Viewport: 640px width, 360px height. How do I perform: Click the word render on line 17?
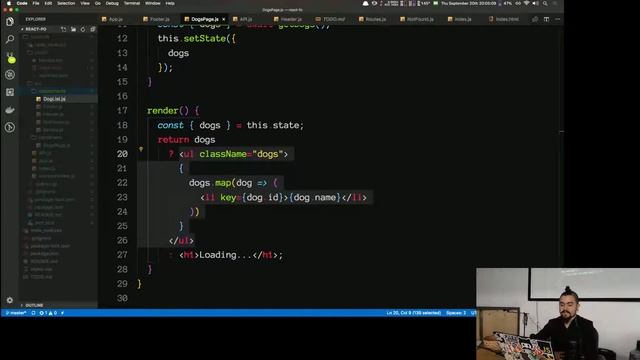point(162,111)
